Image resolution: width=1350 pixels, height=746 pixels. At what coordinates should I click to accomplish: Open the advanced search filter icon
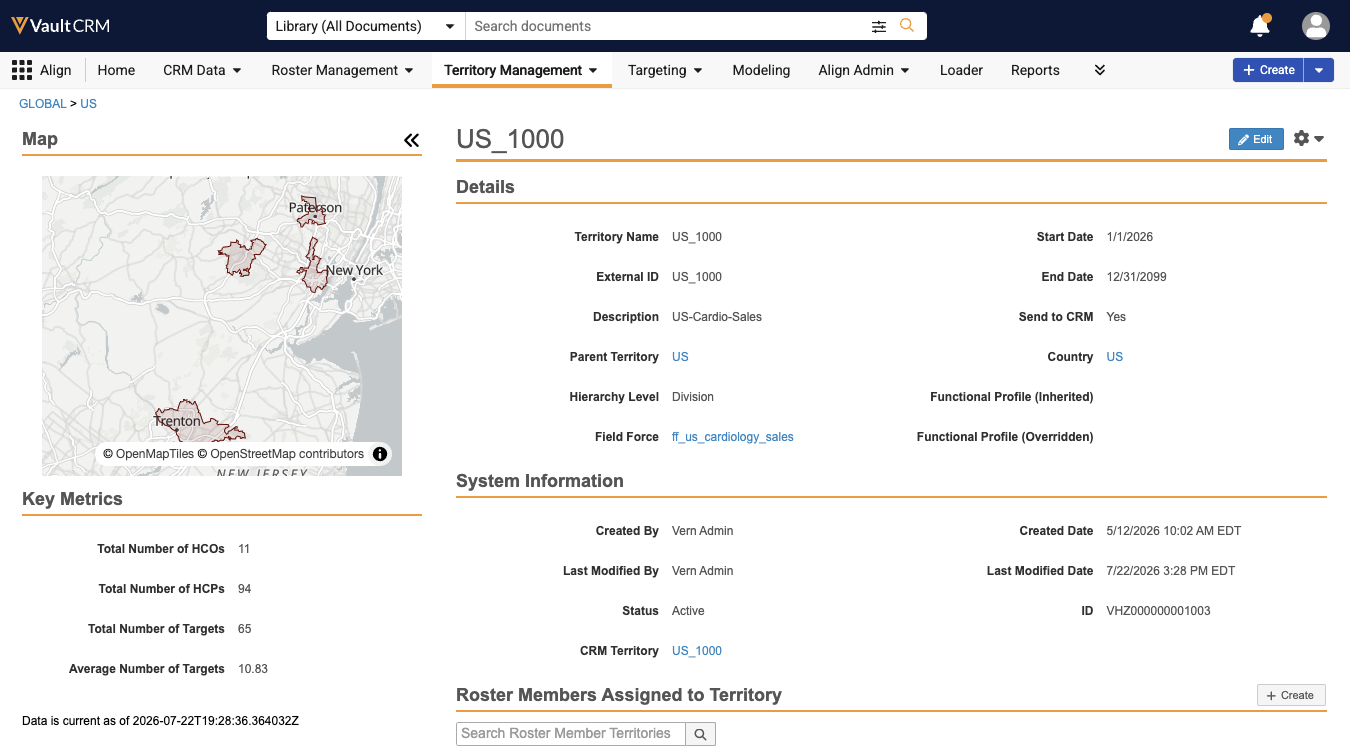[x=879, y=26]
